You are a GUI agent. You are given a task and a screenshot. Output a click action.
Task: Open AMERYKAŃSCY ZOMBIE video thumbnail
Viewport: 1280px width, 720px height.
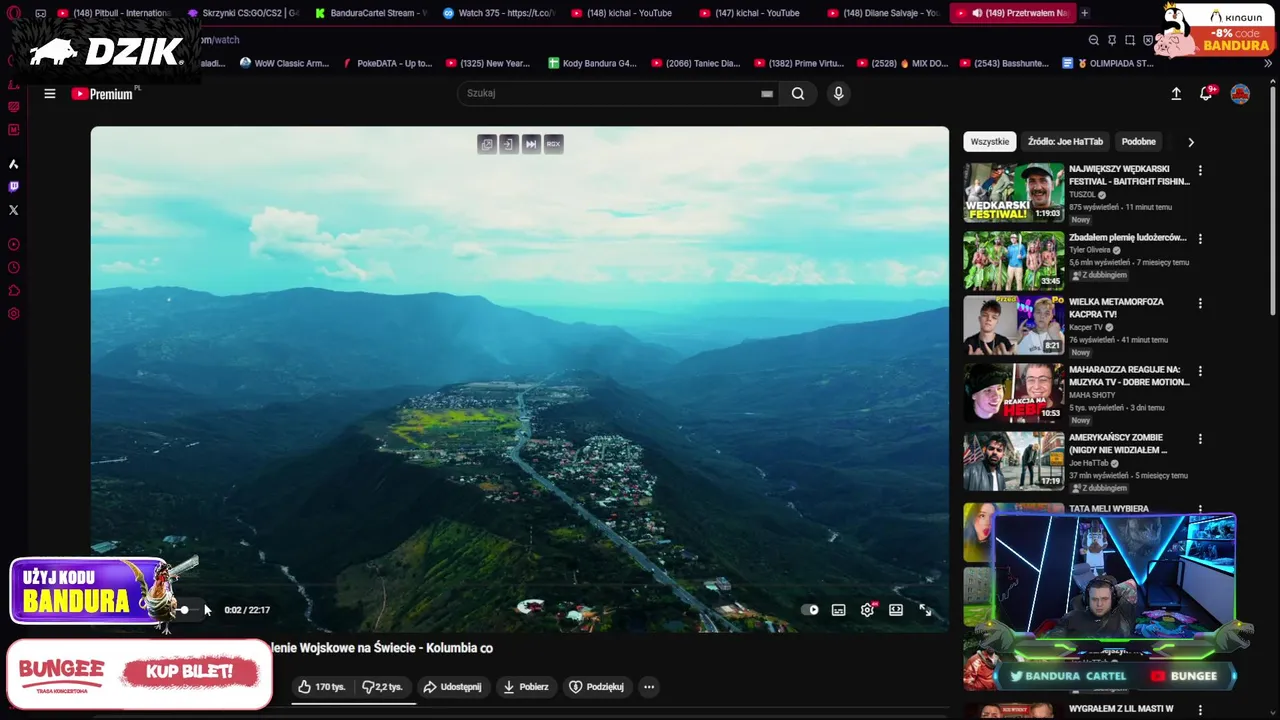(1013, 460)
